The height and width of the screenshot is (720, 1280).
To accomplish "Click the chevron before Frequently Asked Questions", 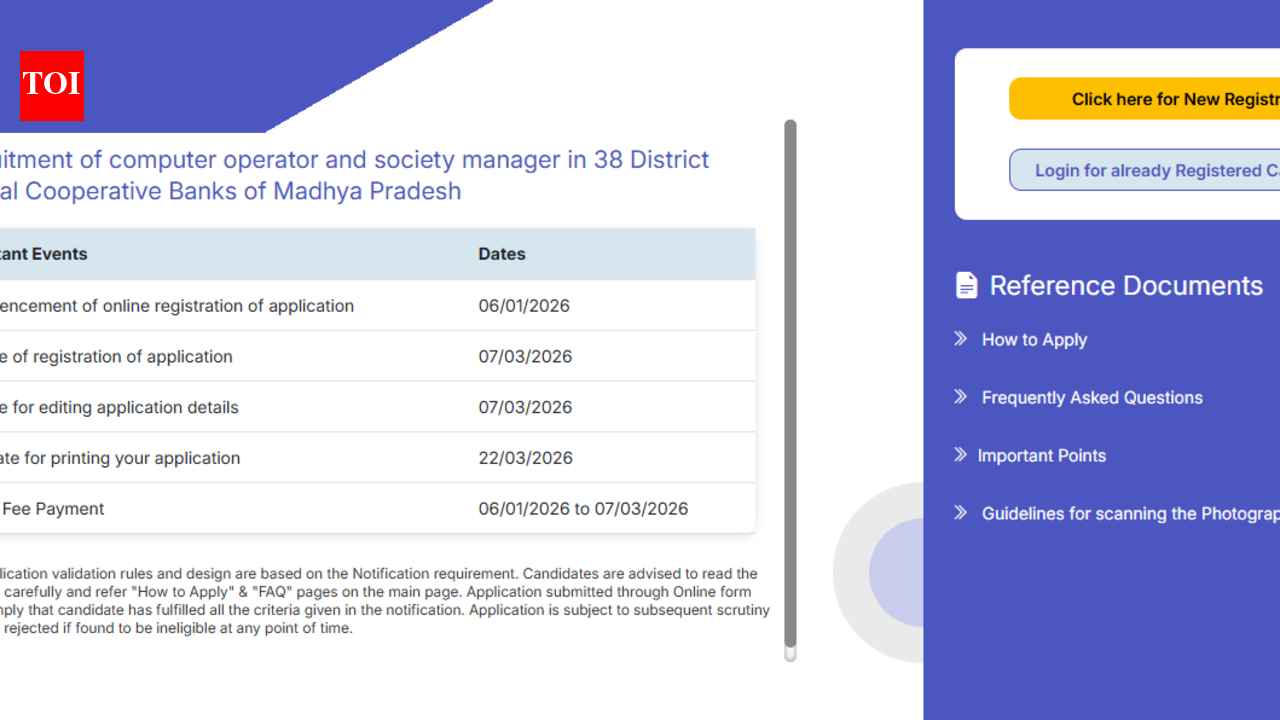I will (x=961, y=397).
